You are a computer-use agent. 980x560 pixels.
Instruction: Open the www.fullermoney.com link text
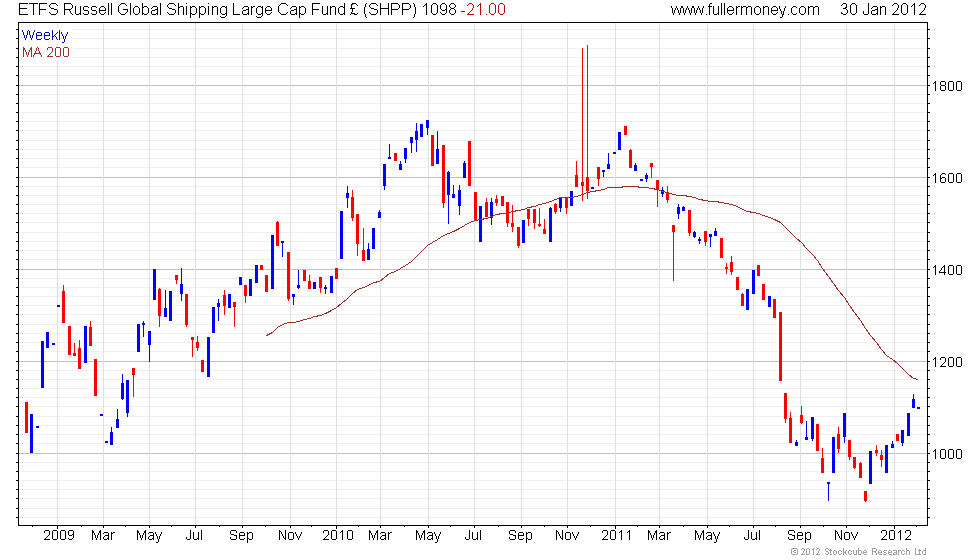click(x=745, y=10)
